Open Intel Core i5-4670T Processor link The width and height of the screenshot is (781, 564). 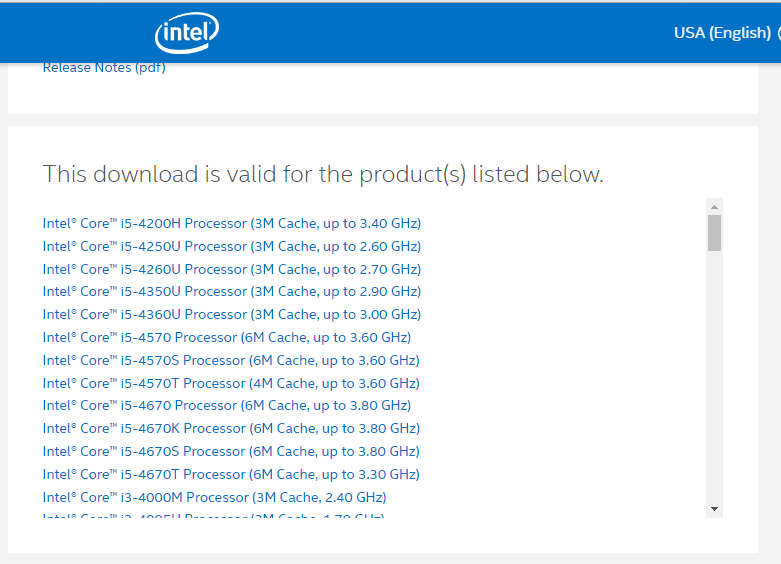coord(231,475)
